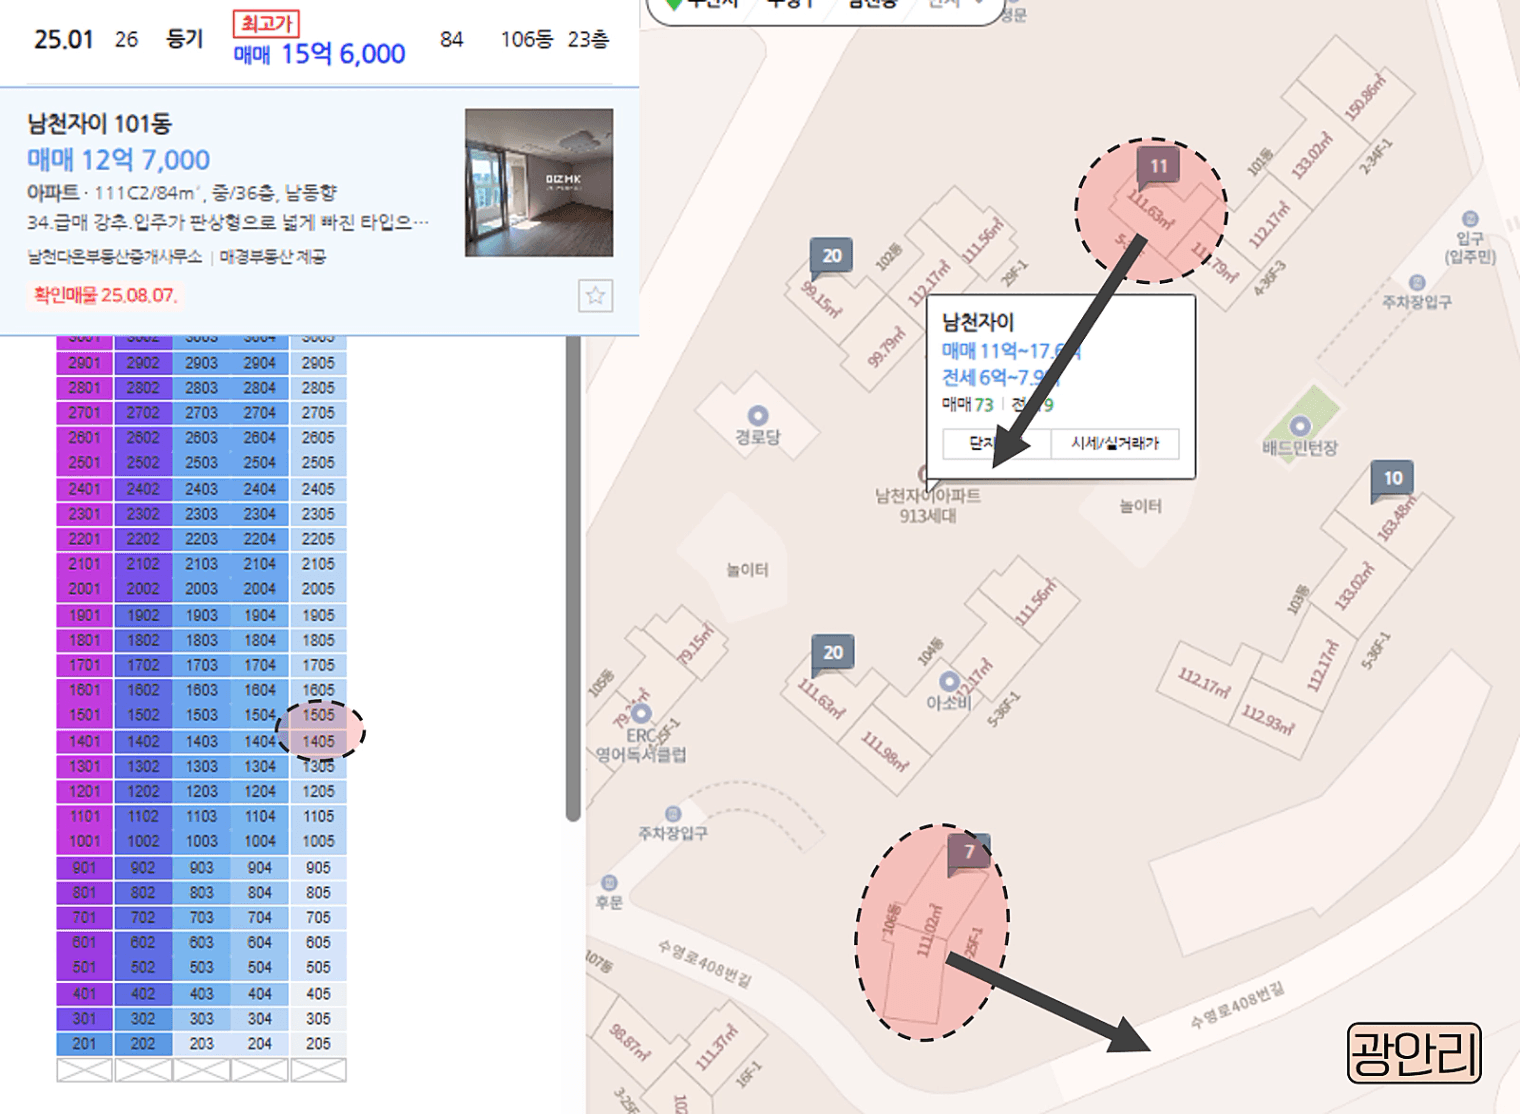This screenshot has width=1520, height=1114.
Task: Click the 매매 12억 7,000 price text
Action: [x=118, y=160]
